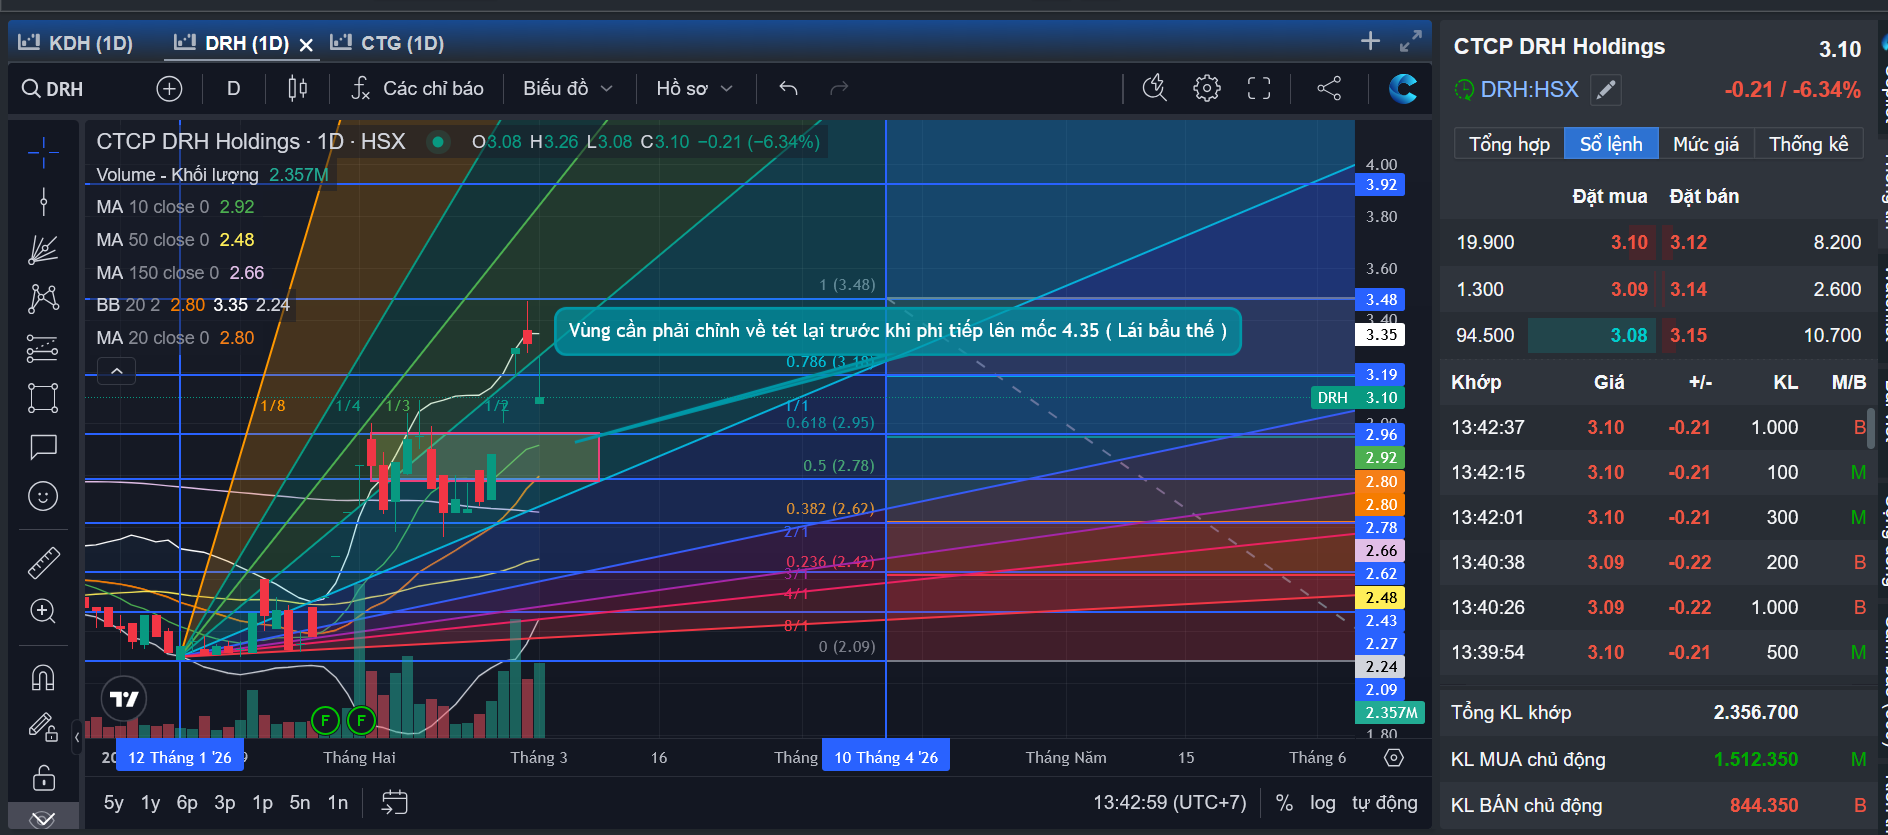
Task: Undo the last chart action
Action: pyautogui.click(x=788, y=89)
